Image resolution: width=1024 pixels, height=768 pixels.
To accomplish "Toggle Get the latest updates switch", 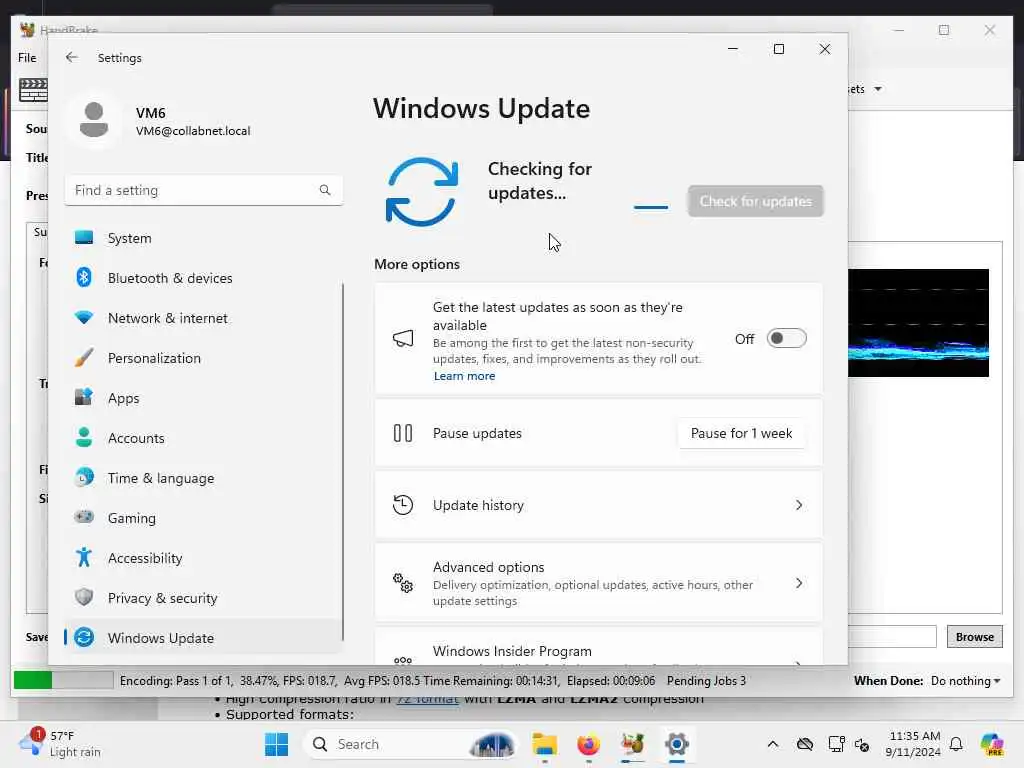I will pos(786,338).
